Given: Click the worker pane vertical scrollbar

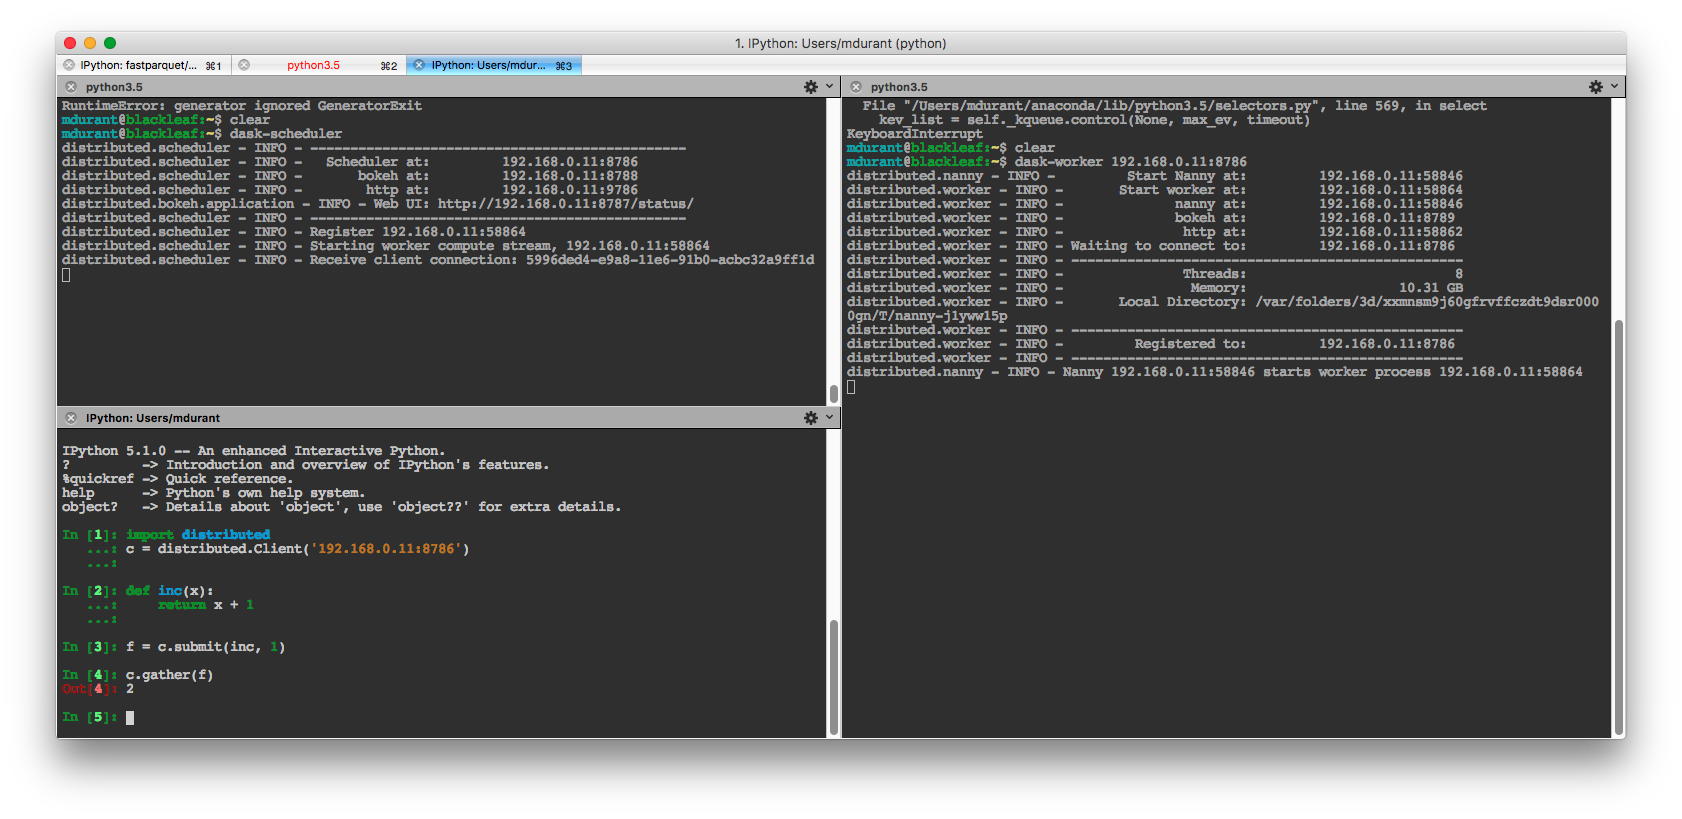Looking at the screenshot, I should click(x=1618, y=525).
